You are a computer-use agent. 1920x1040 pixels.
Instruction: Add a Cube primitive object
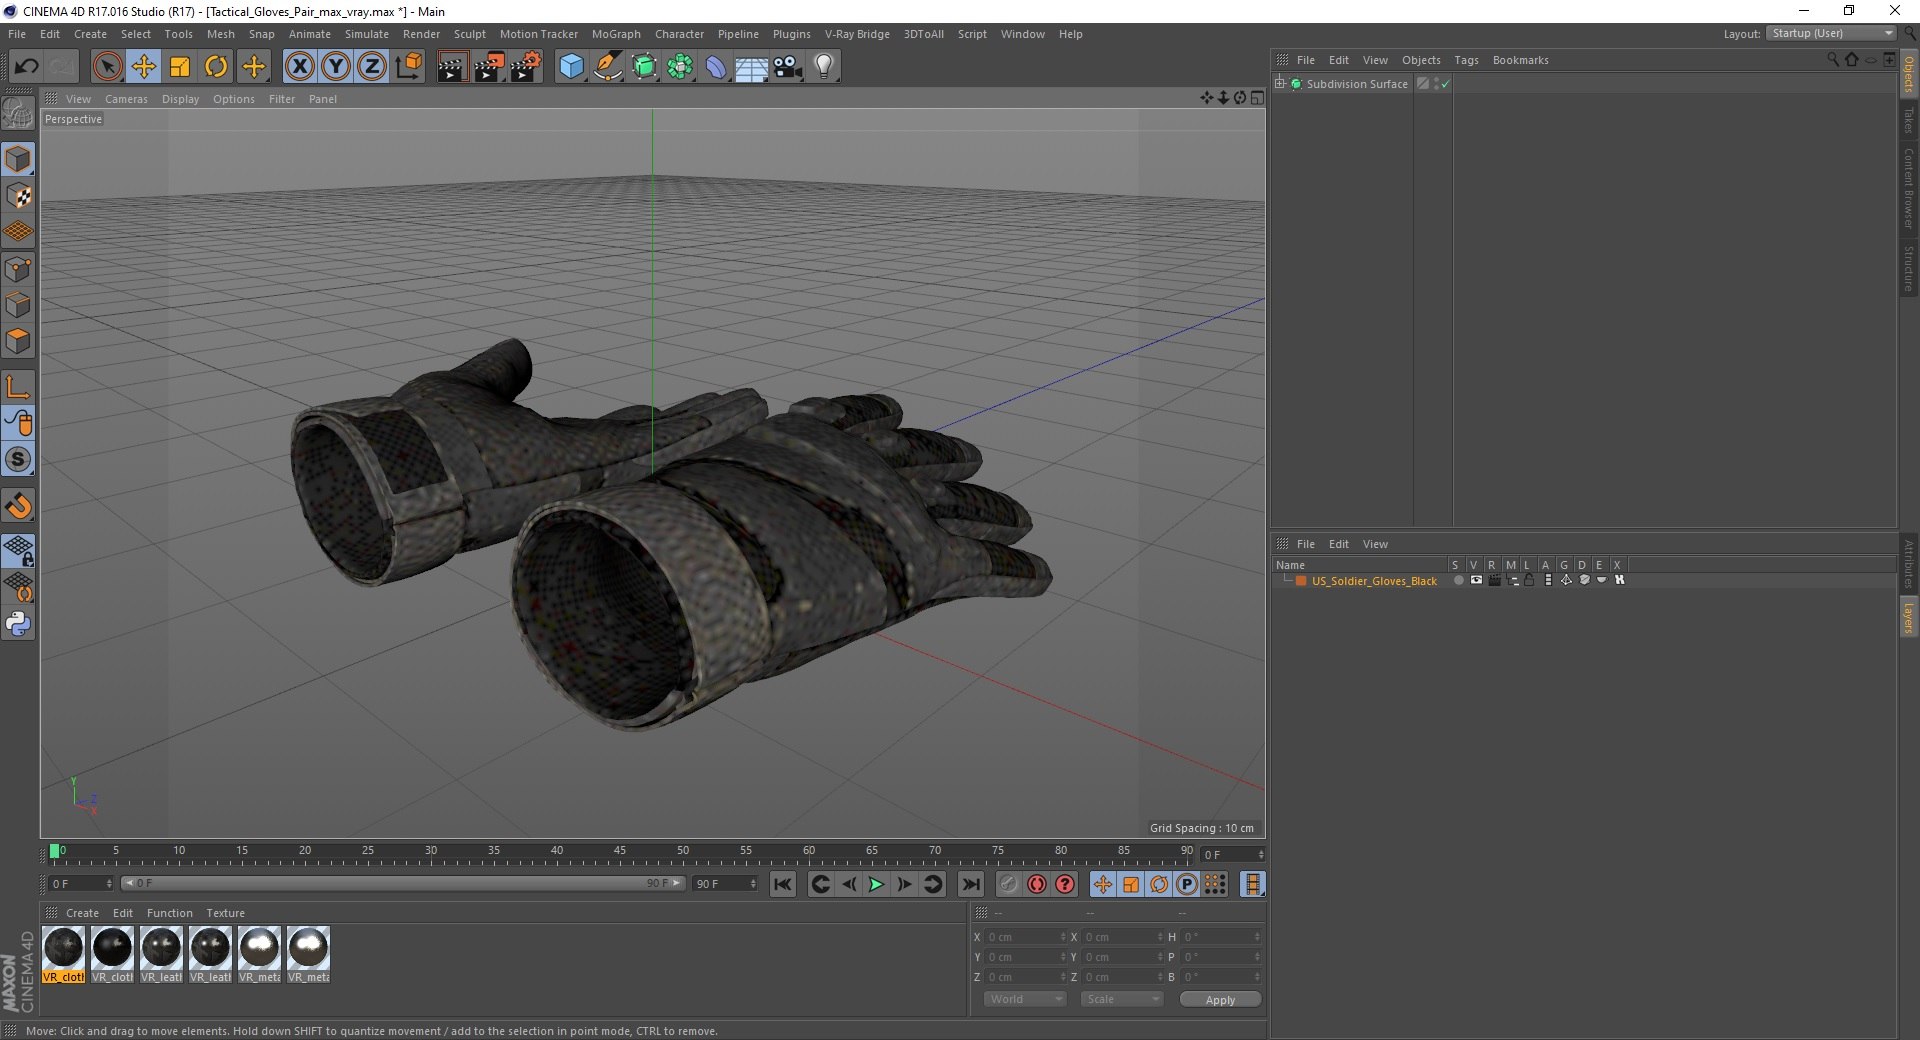click(571, 67)
